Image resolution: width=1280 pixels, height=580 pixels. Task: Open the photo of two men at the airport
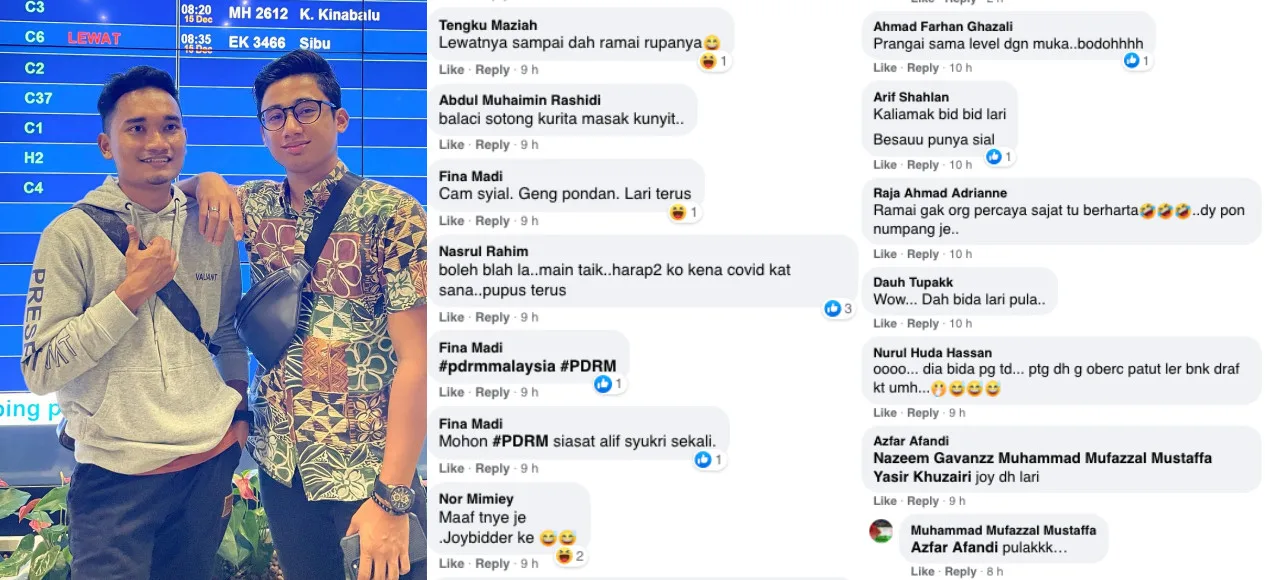coord(213,290)
